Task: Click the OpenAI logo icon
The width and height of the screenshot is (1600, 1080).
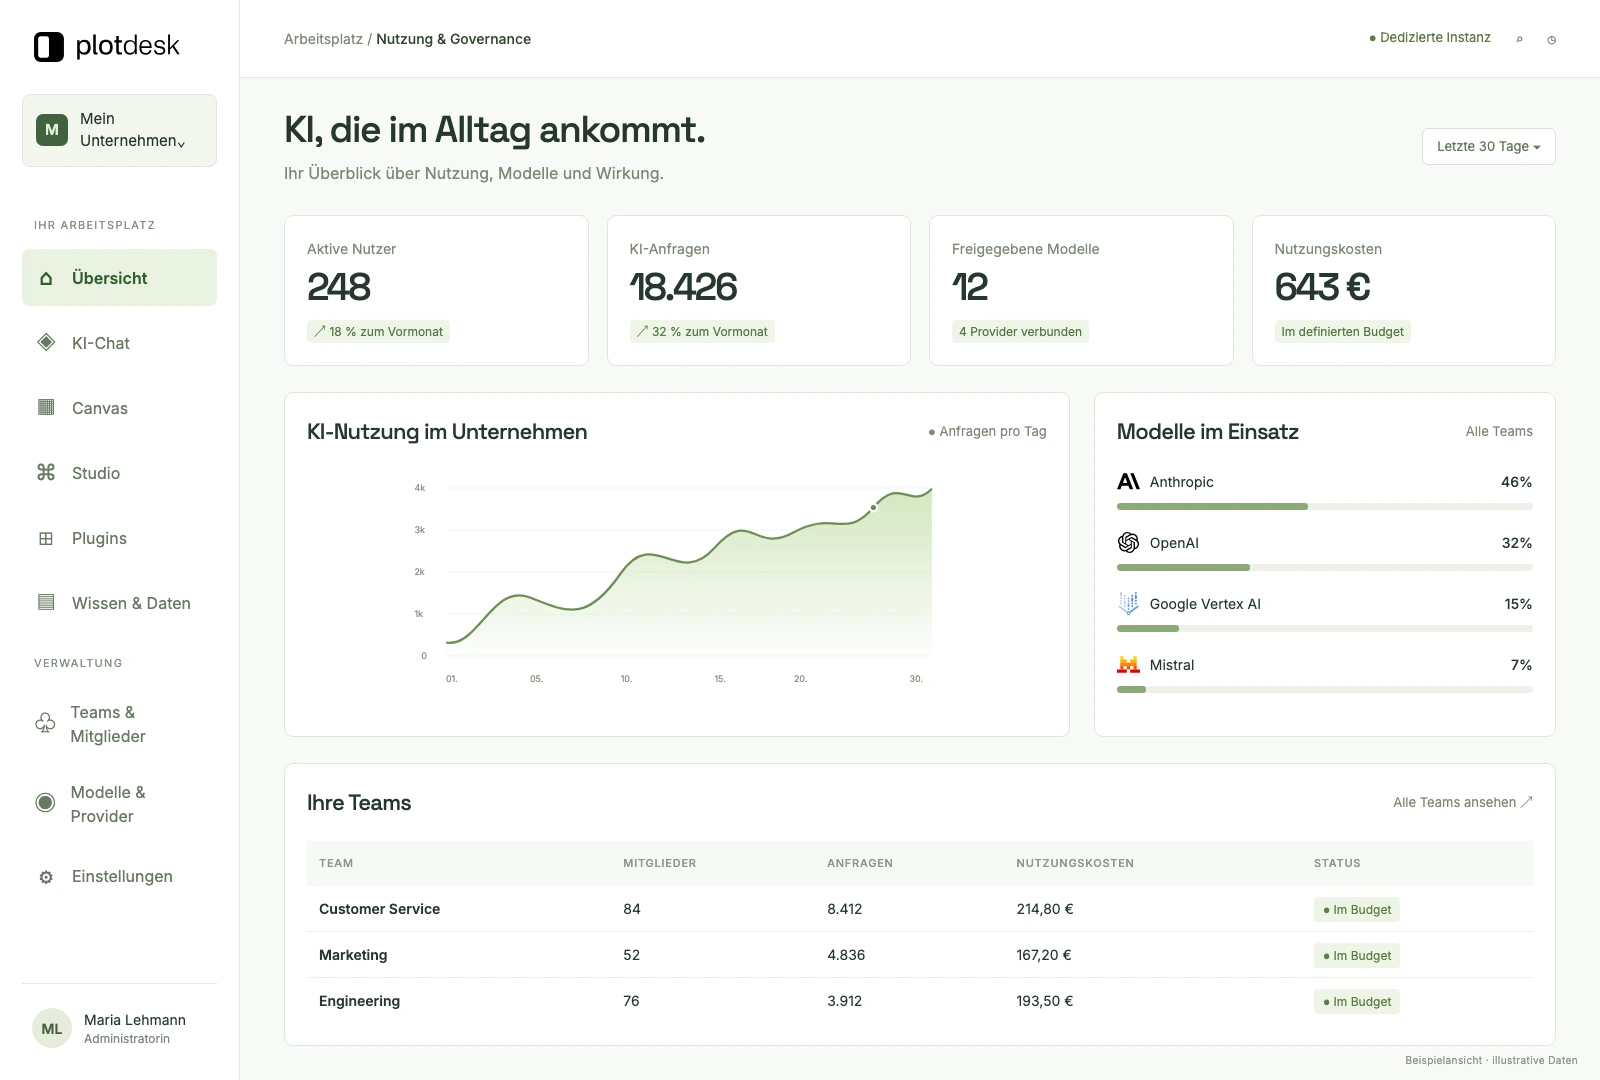Action: tap(1128, 542)
